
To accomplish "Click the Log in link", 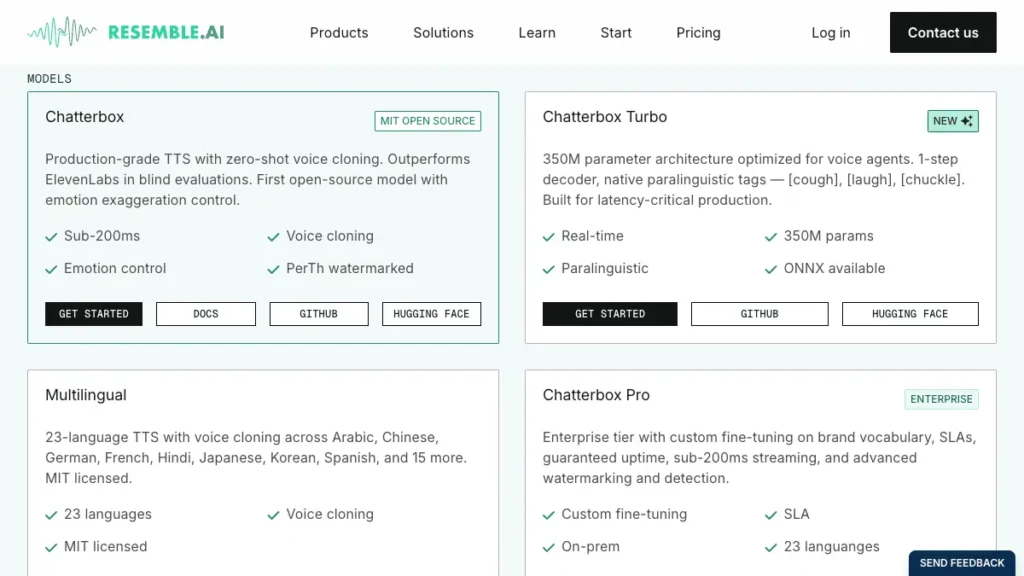I will 831,33.
